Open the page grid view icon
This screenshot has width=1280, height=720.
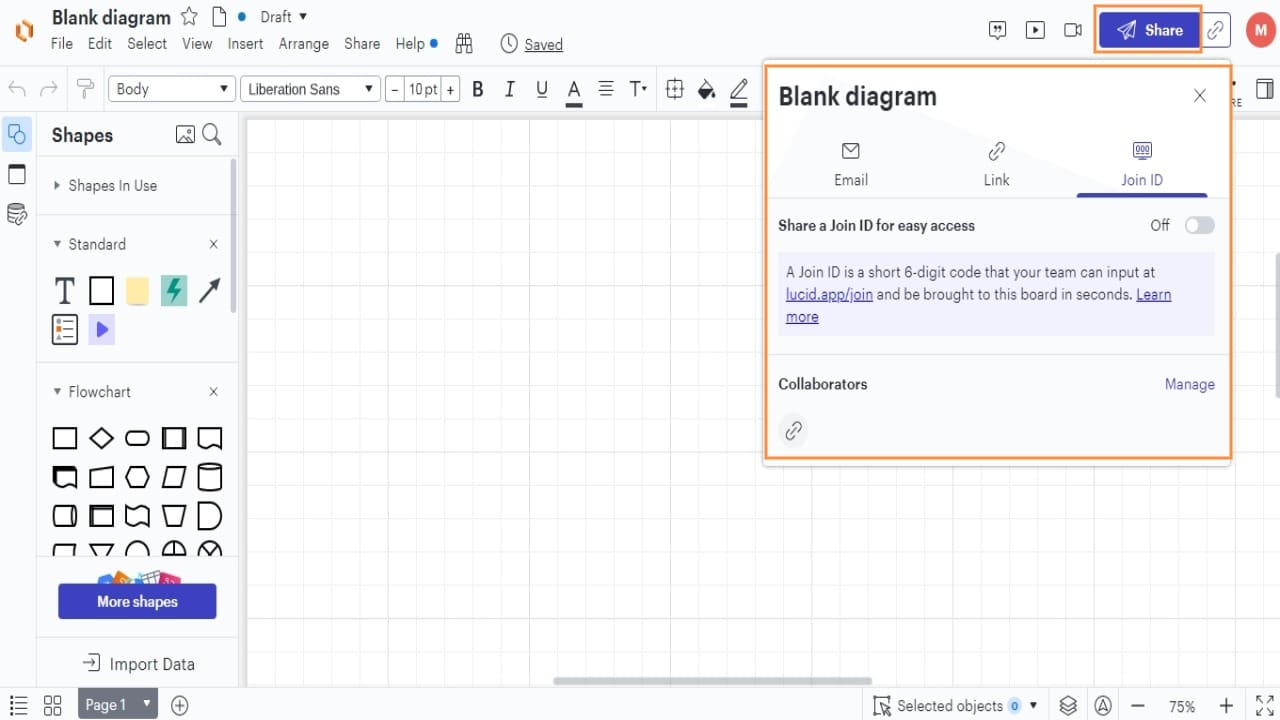tap(52, 705)
